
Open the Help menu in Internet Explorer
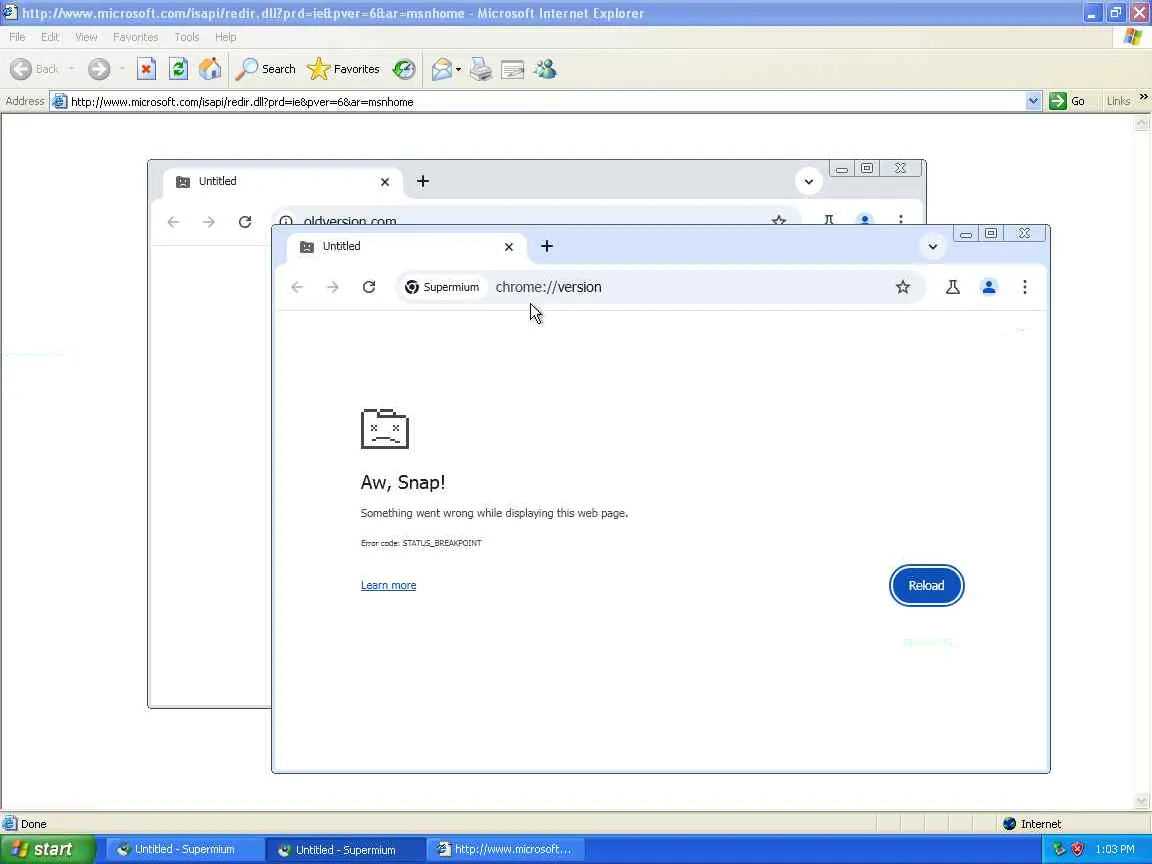(226, 37)
